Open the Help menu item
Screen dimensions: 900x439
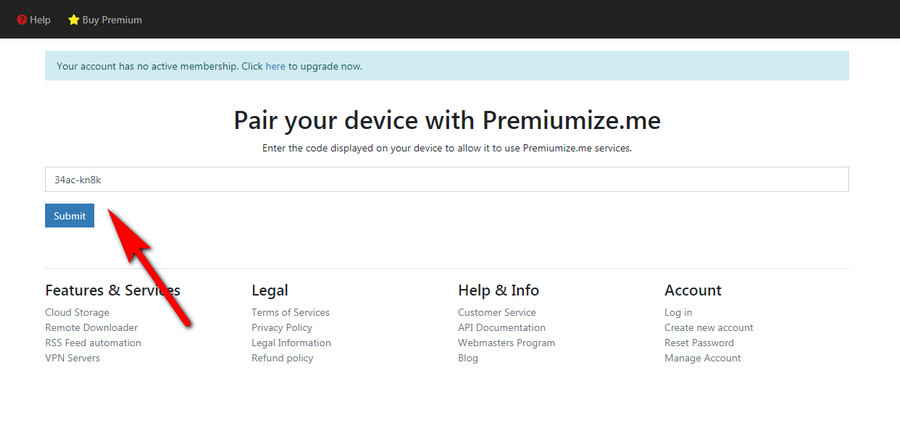34,20
